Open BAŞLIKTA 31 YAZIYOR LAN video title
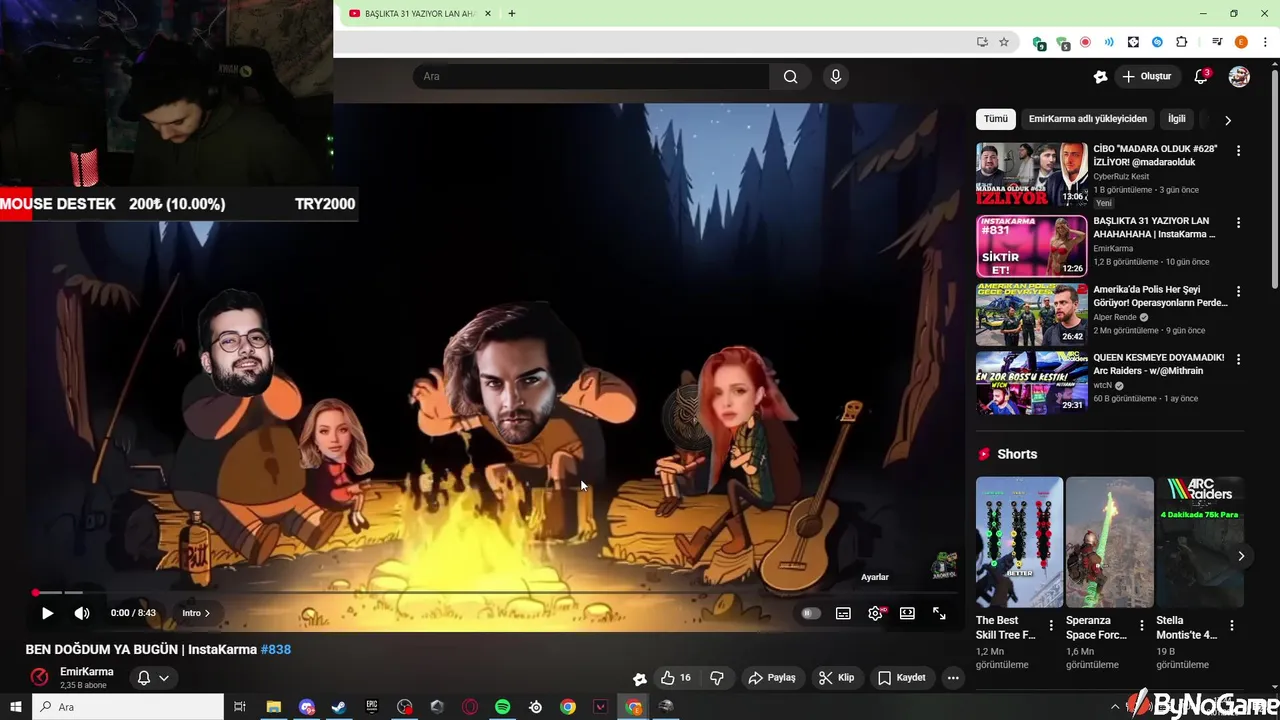Viewport: 1280px width, 720px height. click(x=1155, y=227)
